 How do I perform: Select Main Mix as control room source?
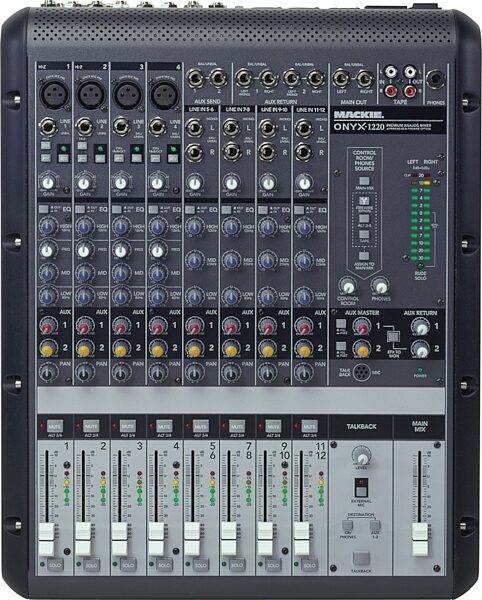(x=364, y=181)
